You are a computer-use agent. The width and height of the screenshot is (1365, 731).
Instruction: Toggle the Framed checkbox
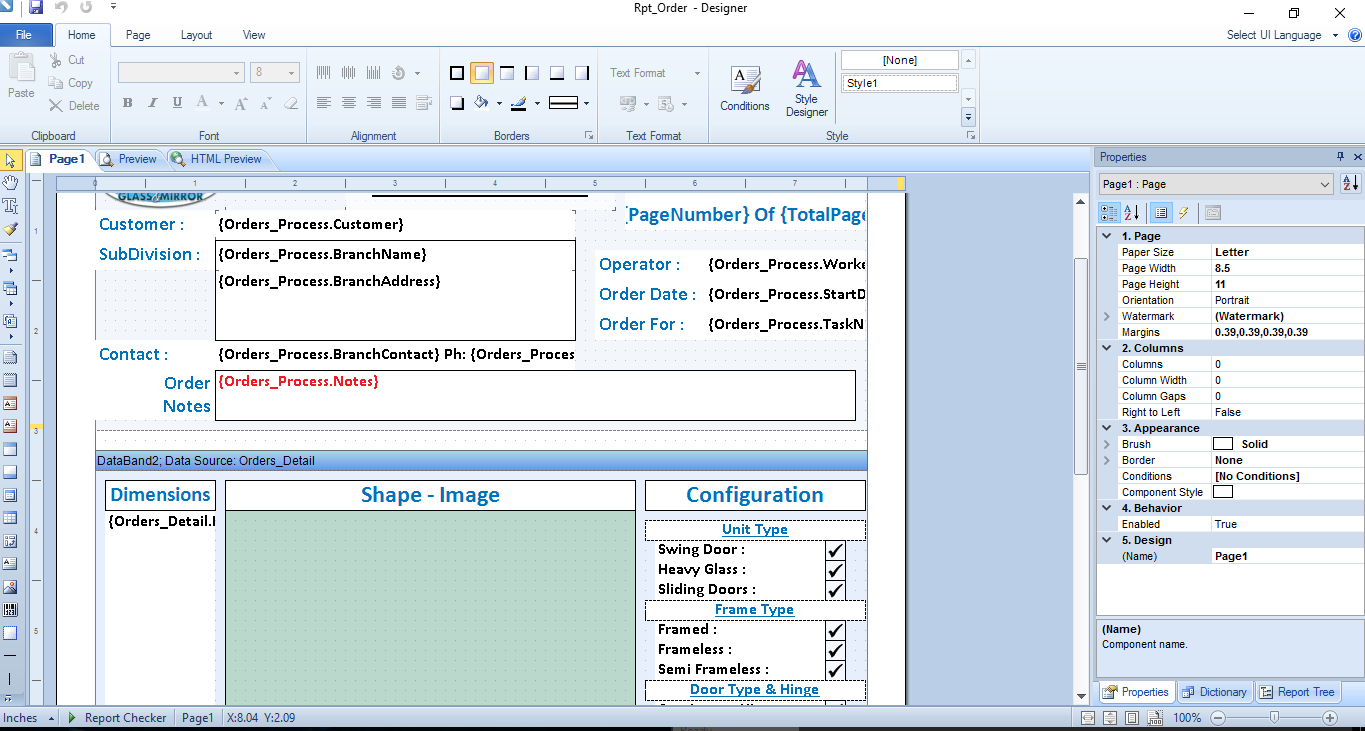pyautogui.click(x=835, y=630)
